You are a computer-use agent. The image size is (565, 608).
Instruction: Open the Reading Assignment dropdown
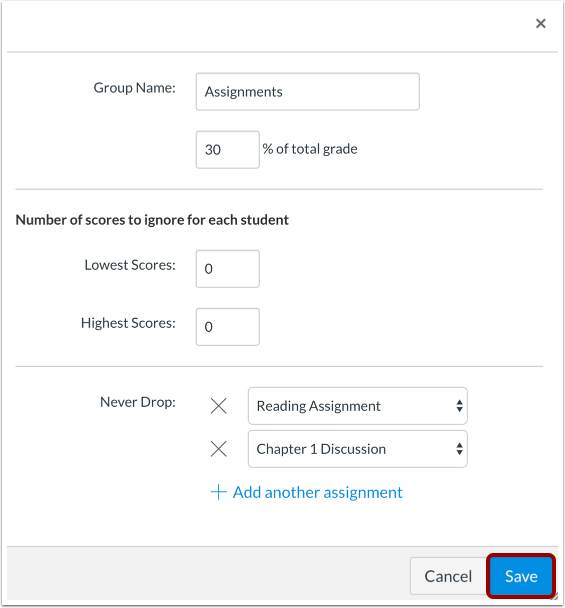click(x=358, y=406)
